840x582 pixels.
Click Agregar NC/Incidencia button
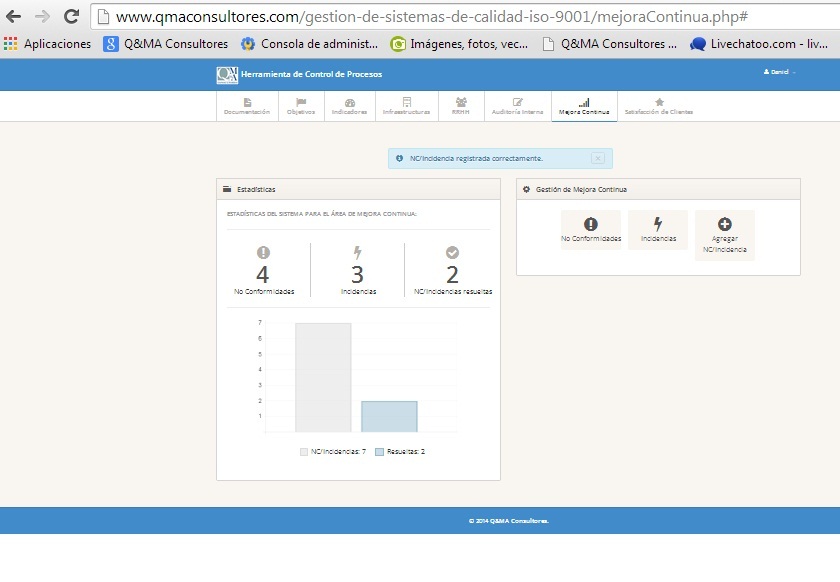coord(724,235)
